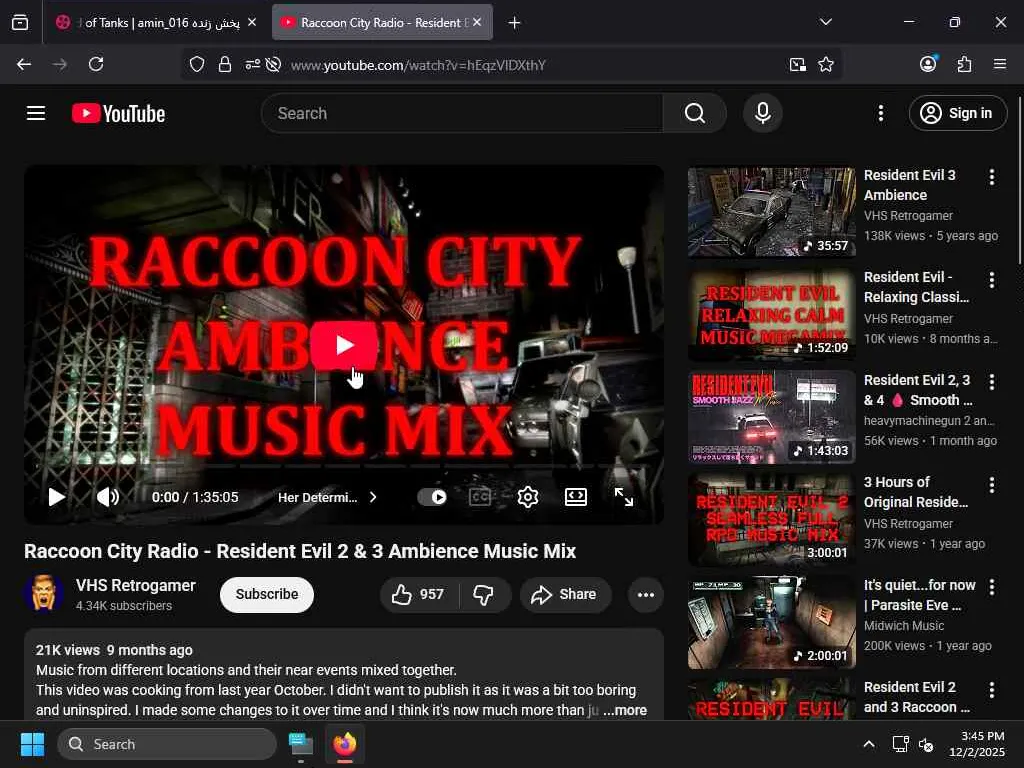Open VHS Retrogamer channel name link
The width and height of the screenshot is (1024, 768).
tap(136, 585)
